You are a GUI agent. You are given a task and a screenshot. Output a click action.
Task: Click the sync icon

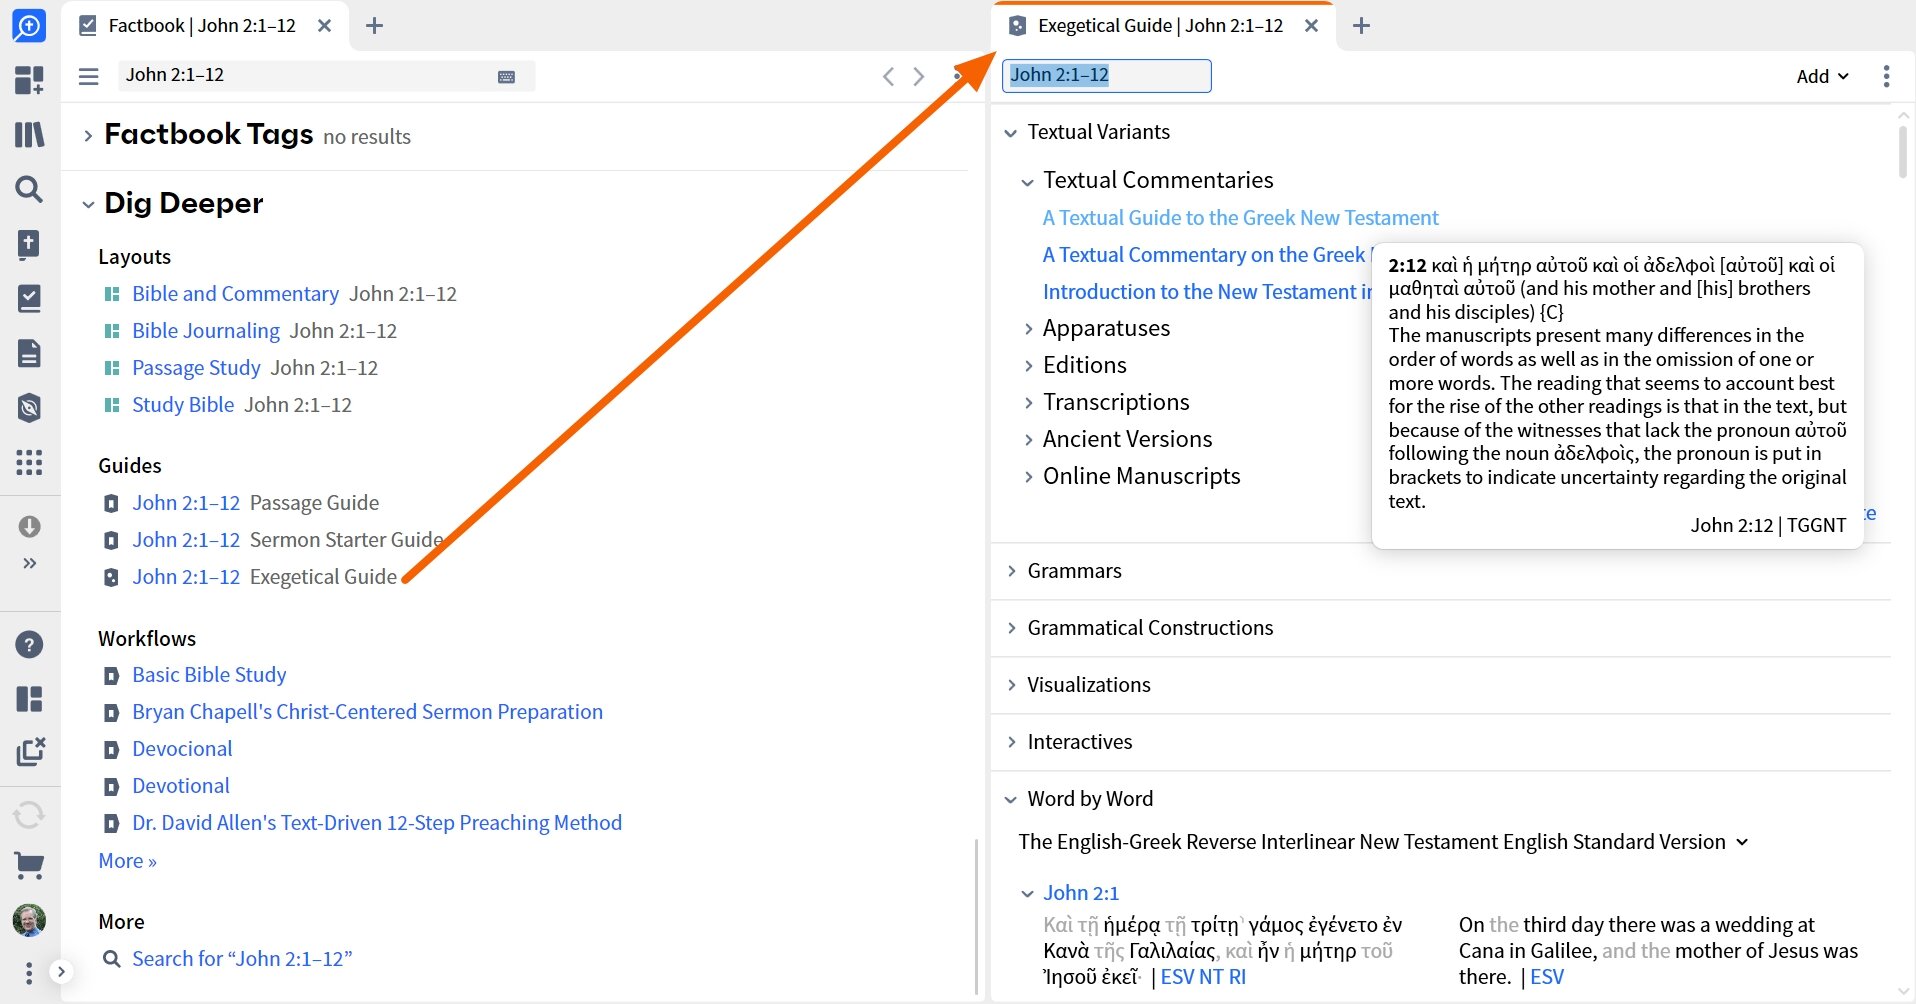click(29, 815)
